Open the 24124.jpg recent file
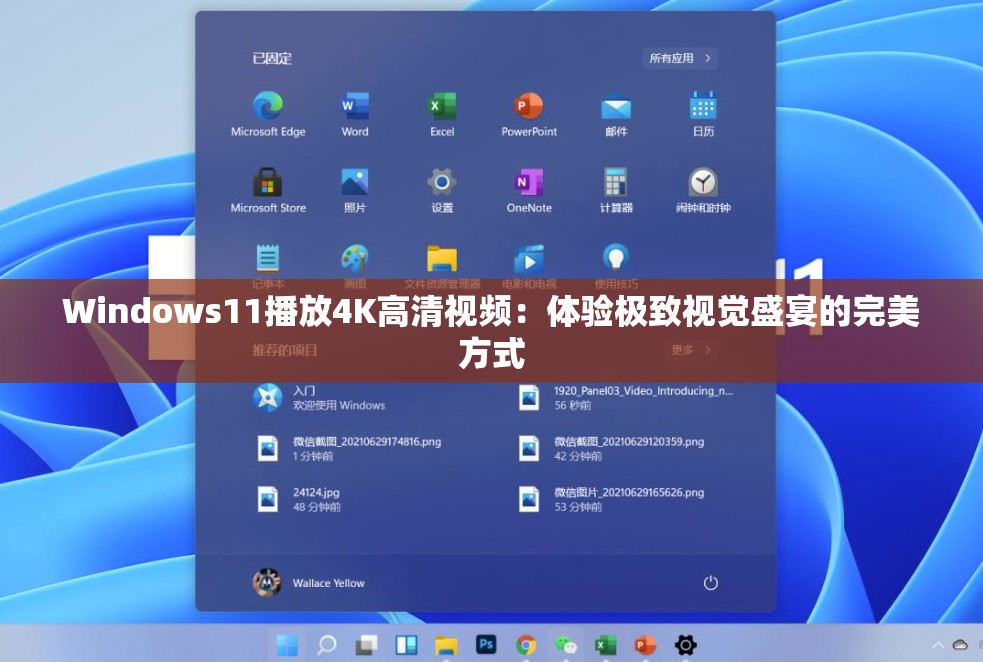The image size is (983, 662). [298, 499]
